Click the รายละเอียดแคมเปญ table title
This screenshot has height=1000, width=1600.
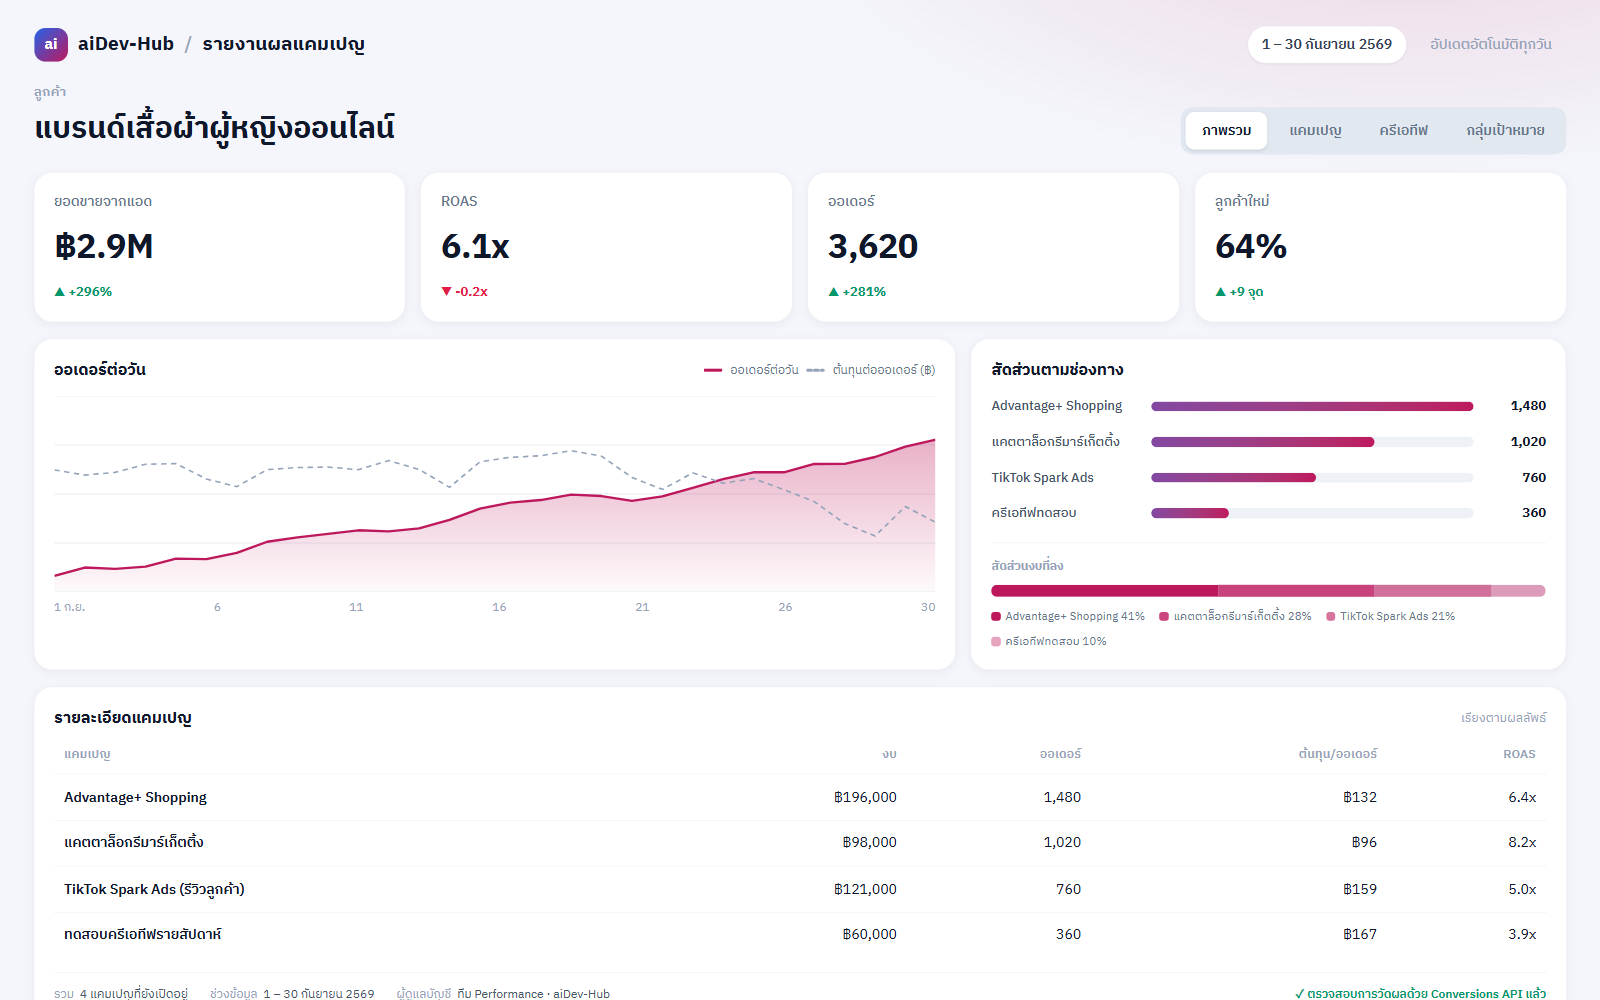point(123,718)
